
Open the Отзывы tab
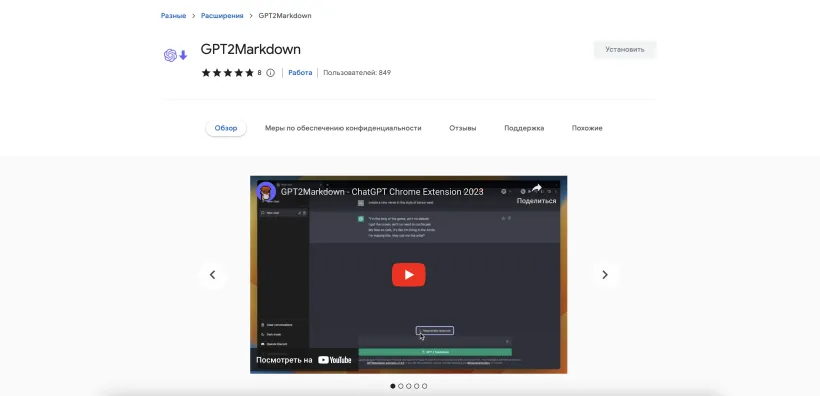(x=463, y=128)
